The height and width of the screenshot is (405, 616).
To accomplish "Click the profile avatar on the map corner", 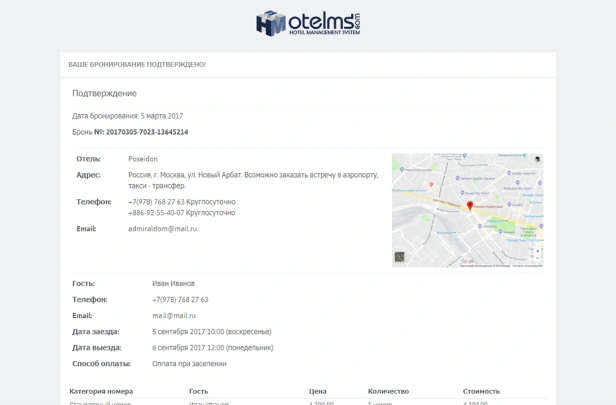I will 536,160.
